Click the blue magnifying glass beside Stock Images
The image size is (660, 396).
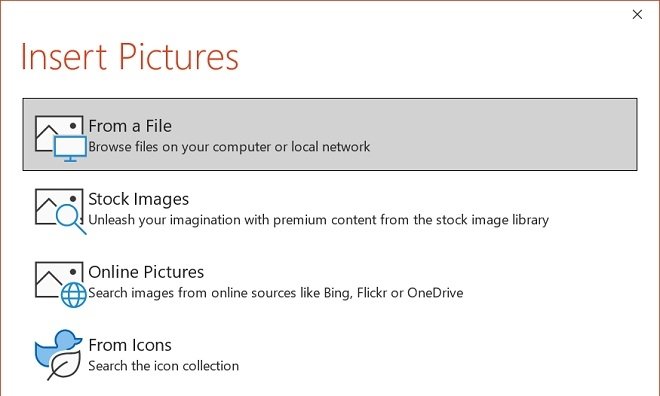click(71, 219)
